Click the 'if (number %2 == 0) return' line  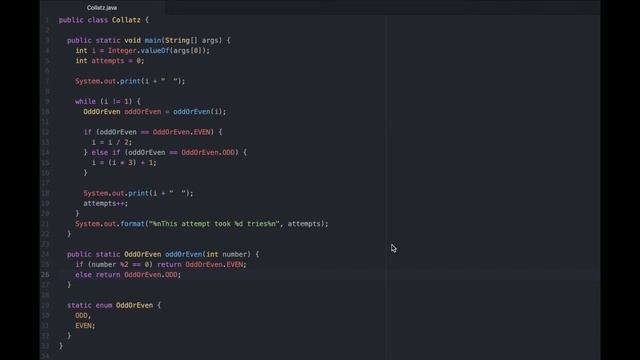point(161,264)
